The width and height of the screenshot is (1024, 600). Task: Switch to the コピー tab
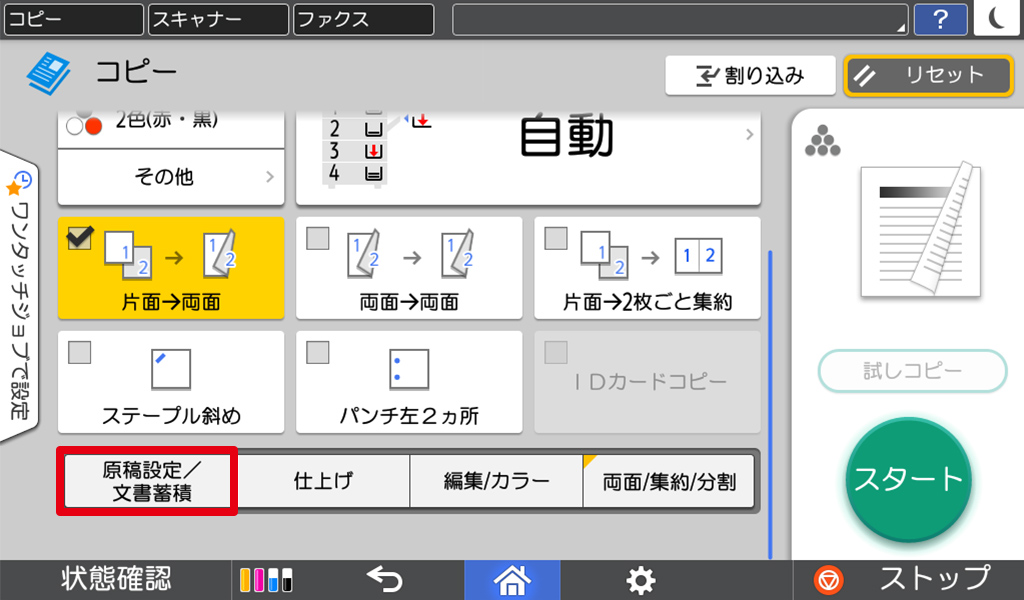pyautogui.click(x=74, y=19)
